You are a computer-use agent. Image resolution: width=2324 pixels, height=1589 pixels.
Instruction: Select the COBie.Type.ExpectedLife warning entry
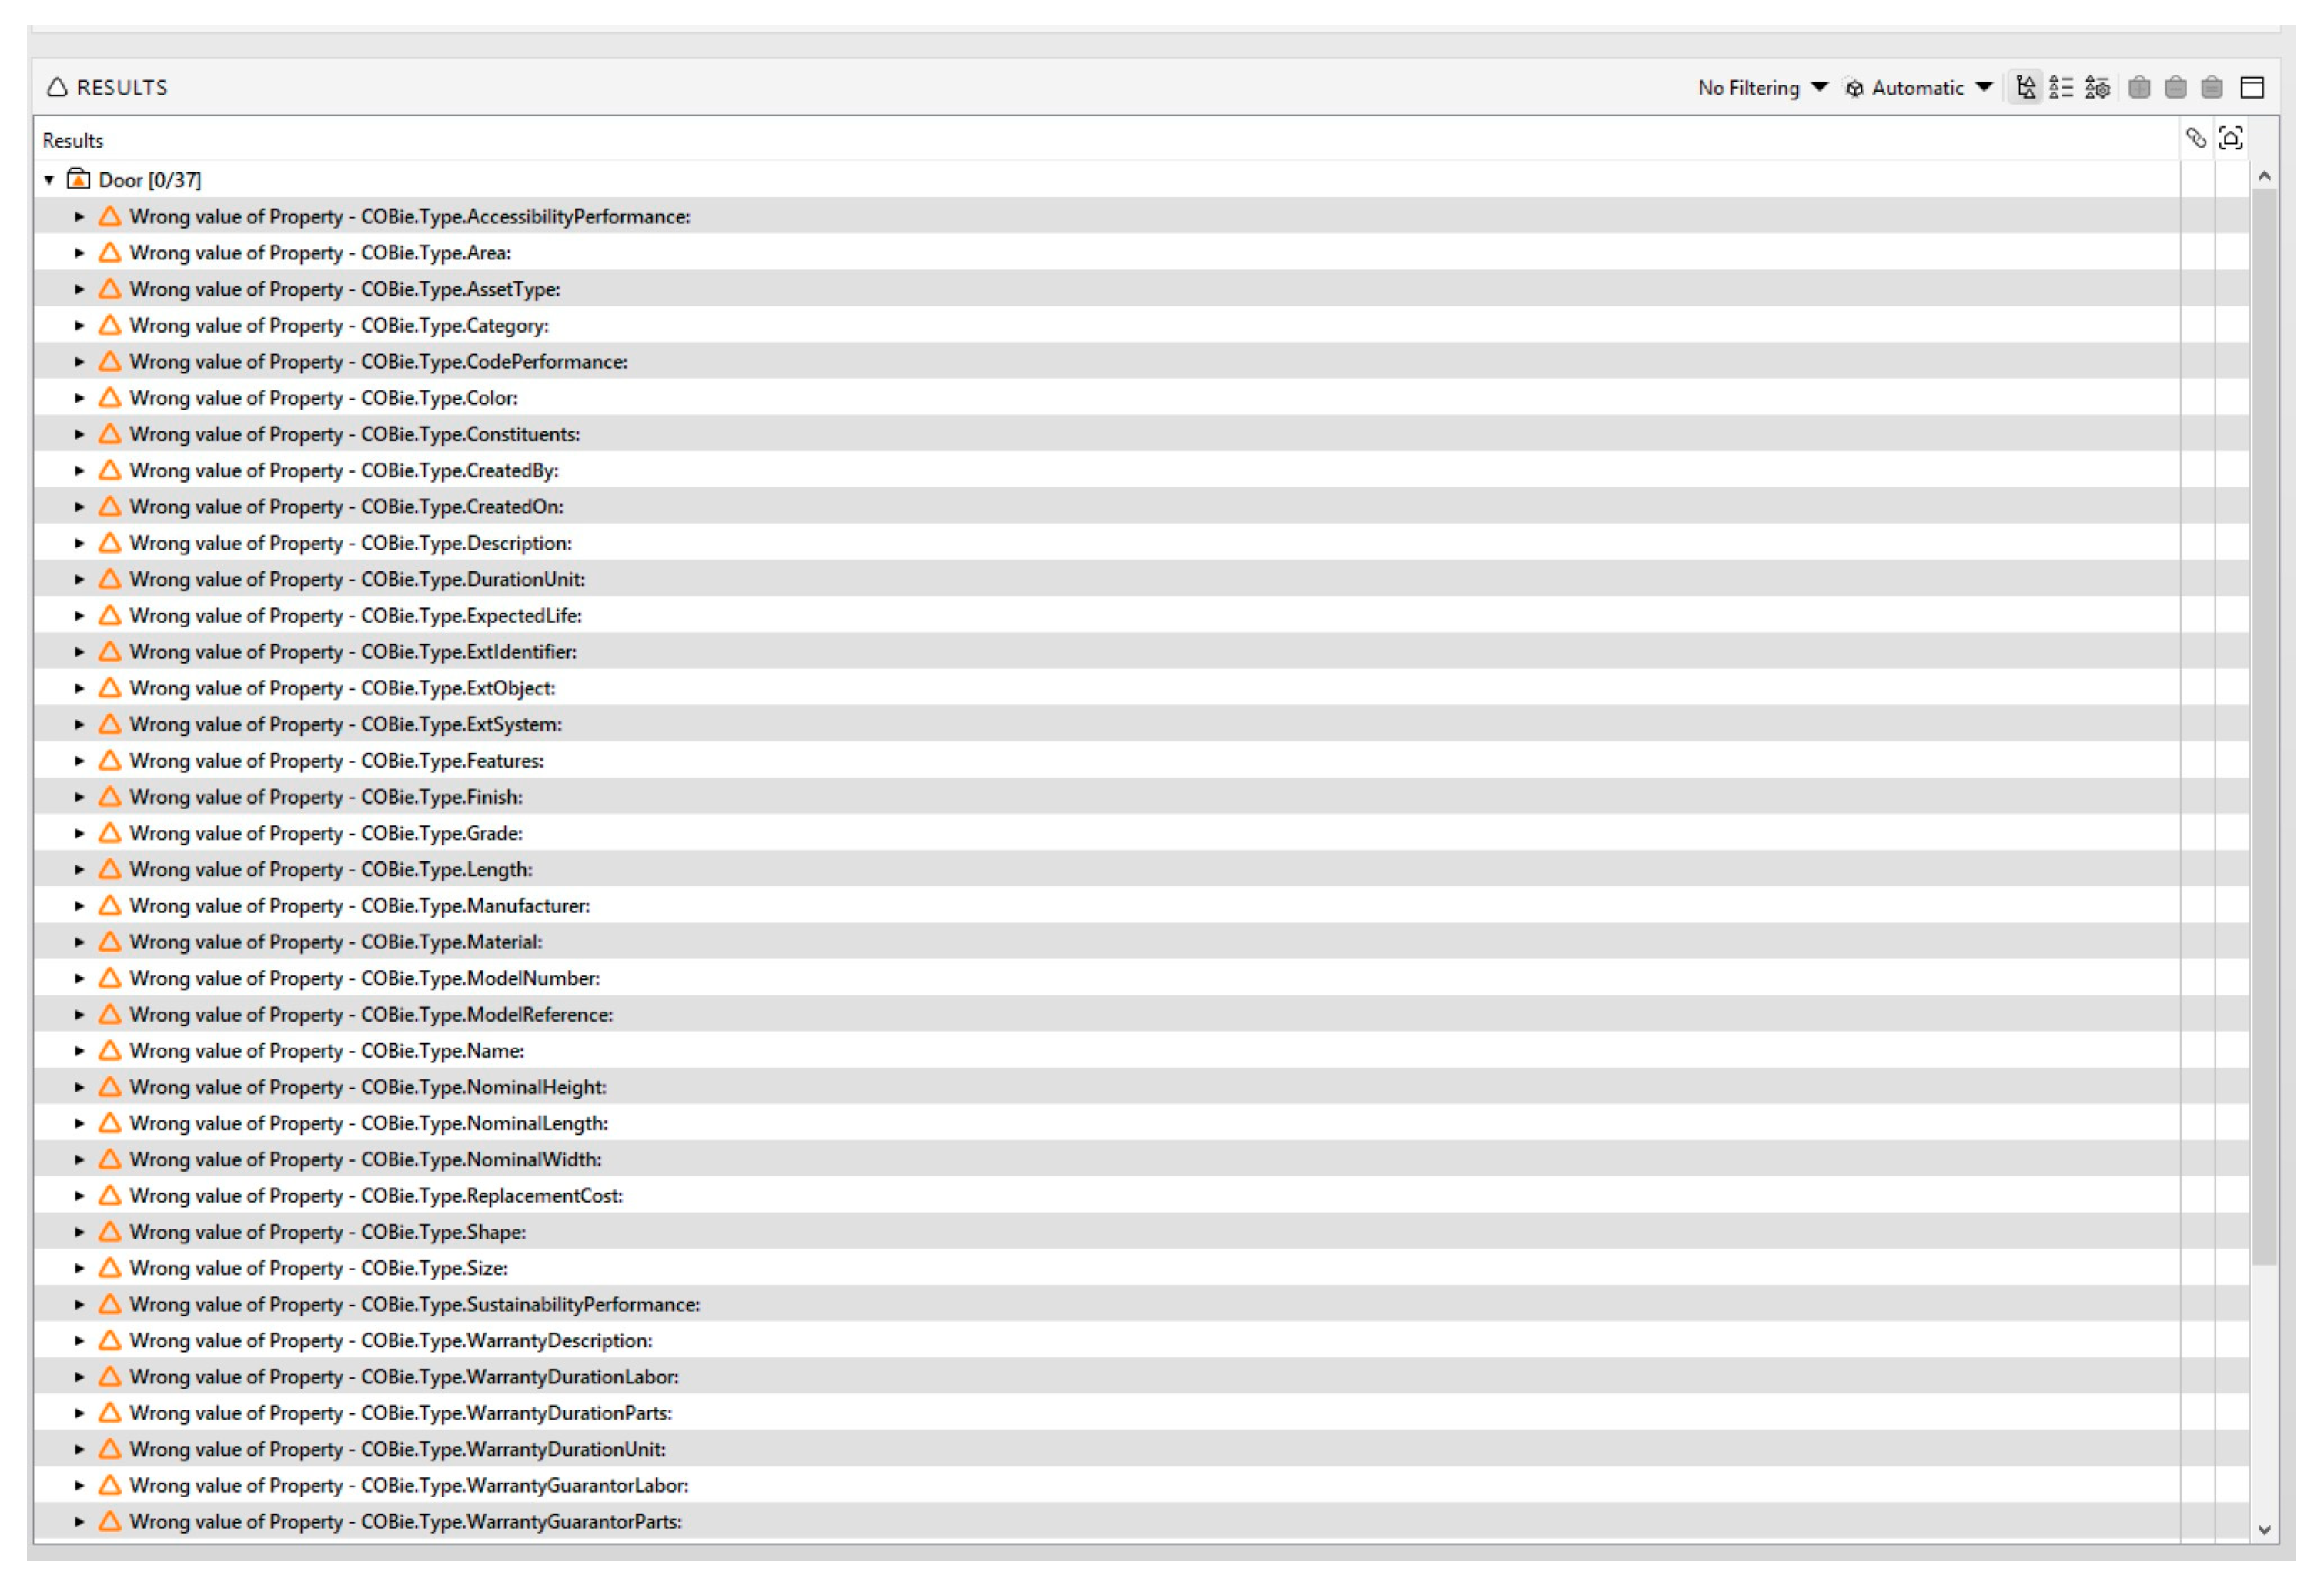tap(355, 616)
